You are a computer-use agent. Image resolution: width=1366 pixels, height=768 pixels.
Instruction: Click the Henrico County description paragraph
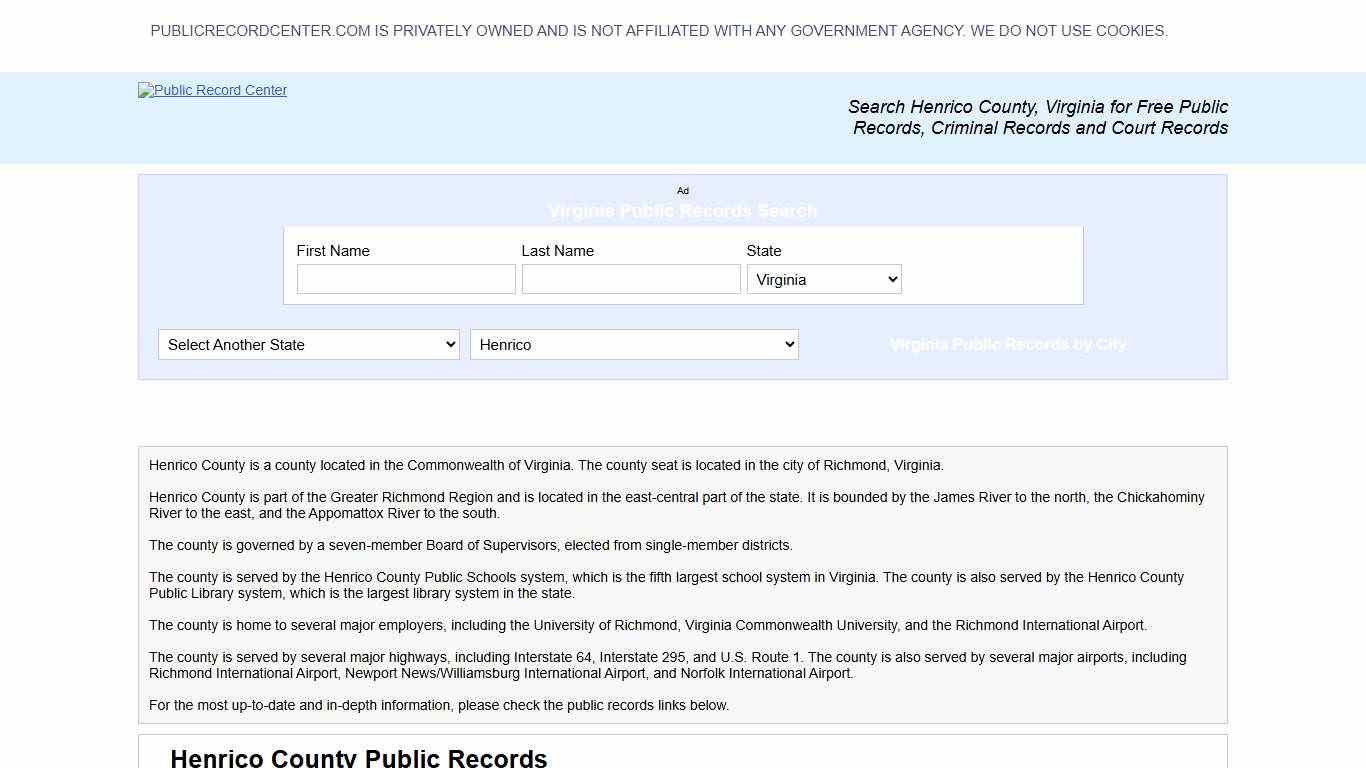(x=546, y=465)
